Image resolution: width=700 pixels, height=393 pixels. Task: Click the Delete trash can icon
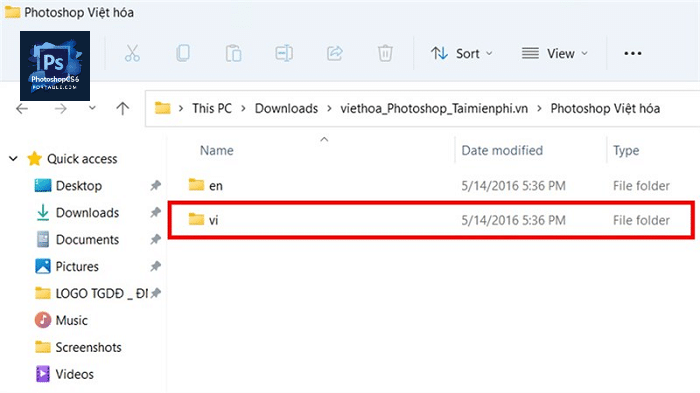385,53
